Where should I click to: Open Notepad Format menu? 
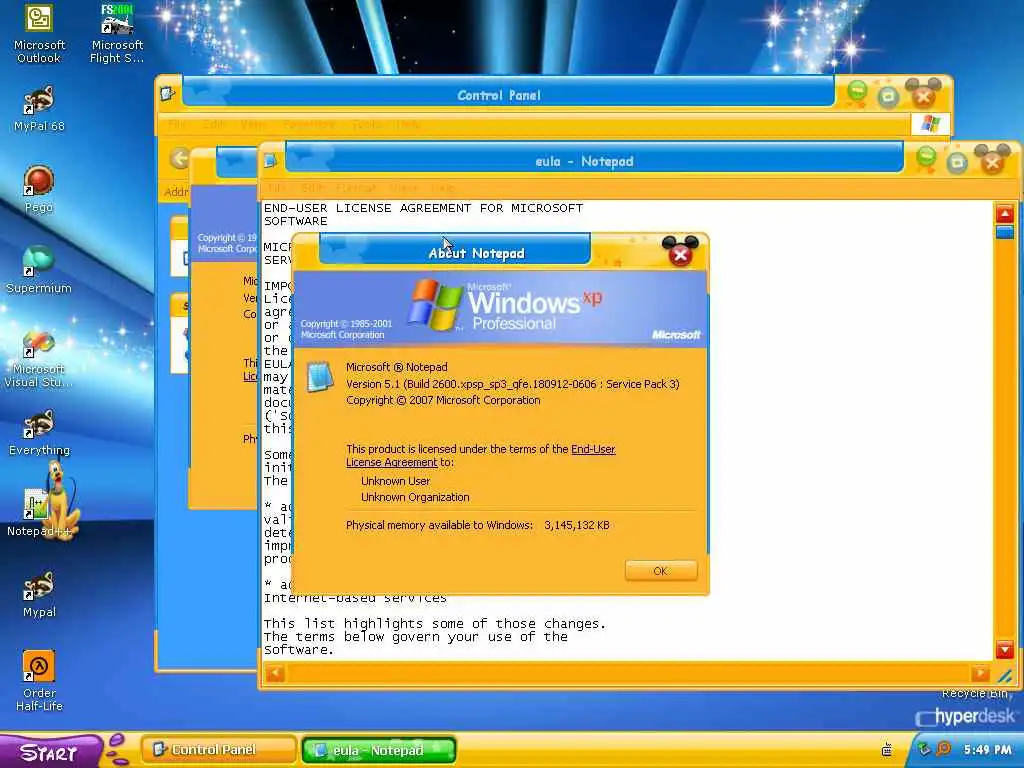356,188
